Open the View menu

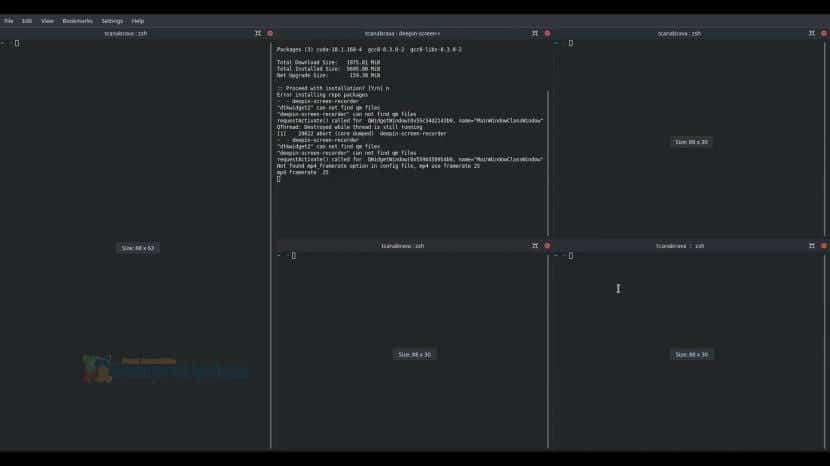click(x=47, y=21)
